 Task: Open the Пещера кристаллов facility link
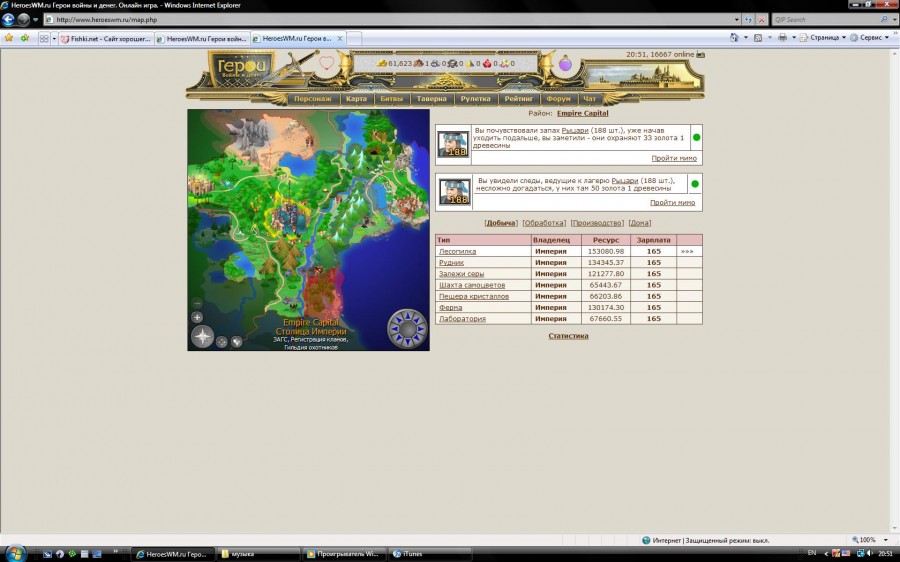[x=474, y=296]
